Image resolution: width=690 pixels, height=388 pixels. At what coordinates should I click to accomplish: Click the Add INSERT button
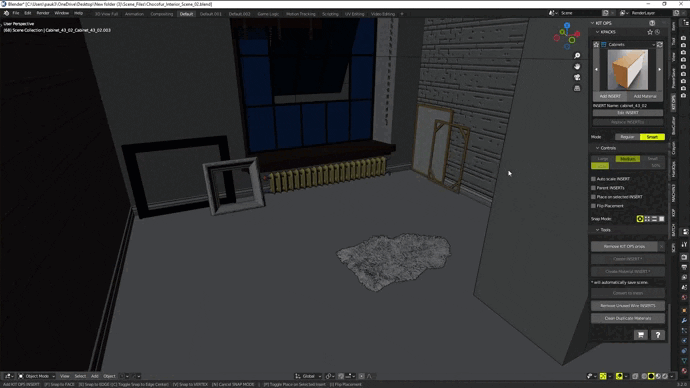click(x=610, y=96)
